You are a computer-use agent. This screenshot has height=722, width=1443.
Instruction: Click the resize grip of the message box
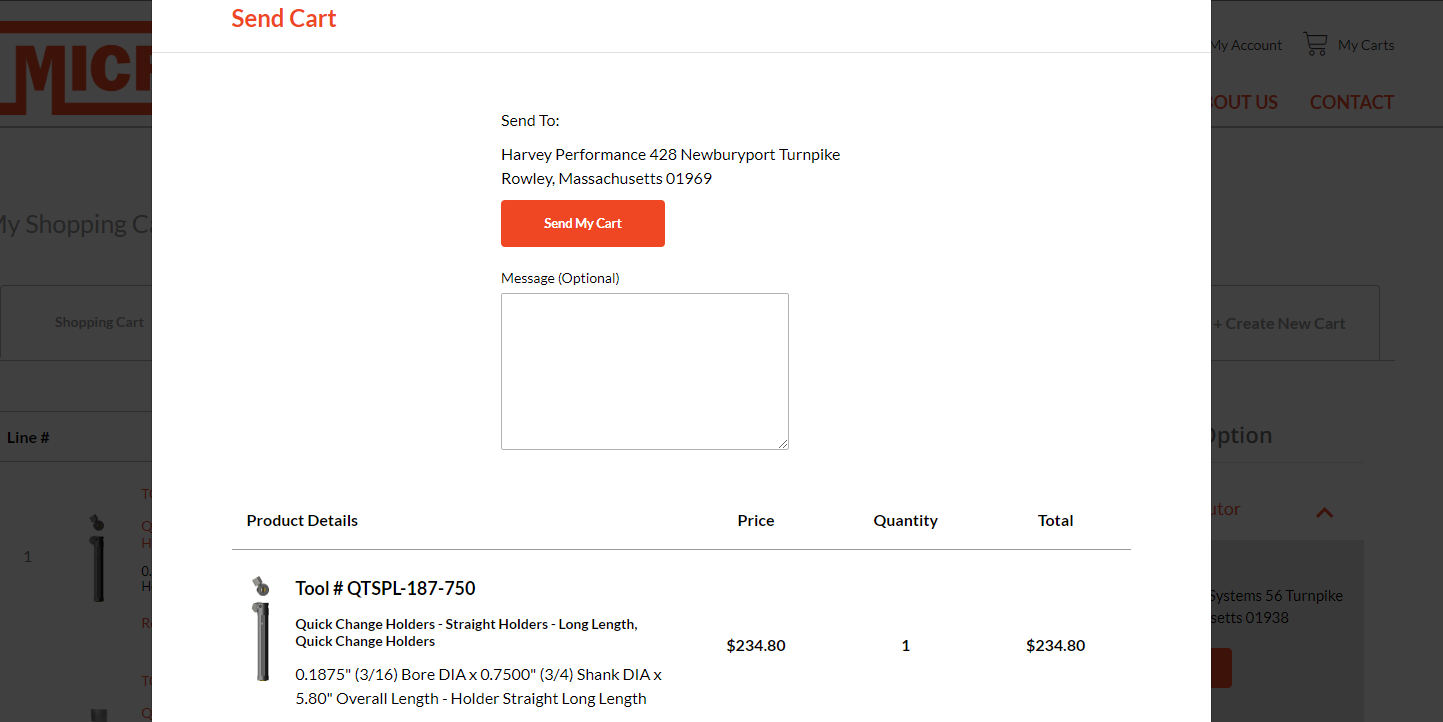(x=783, y=444)
